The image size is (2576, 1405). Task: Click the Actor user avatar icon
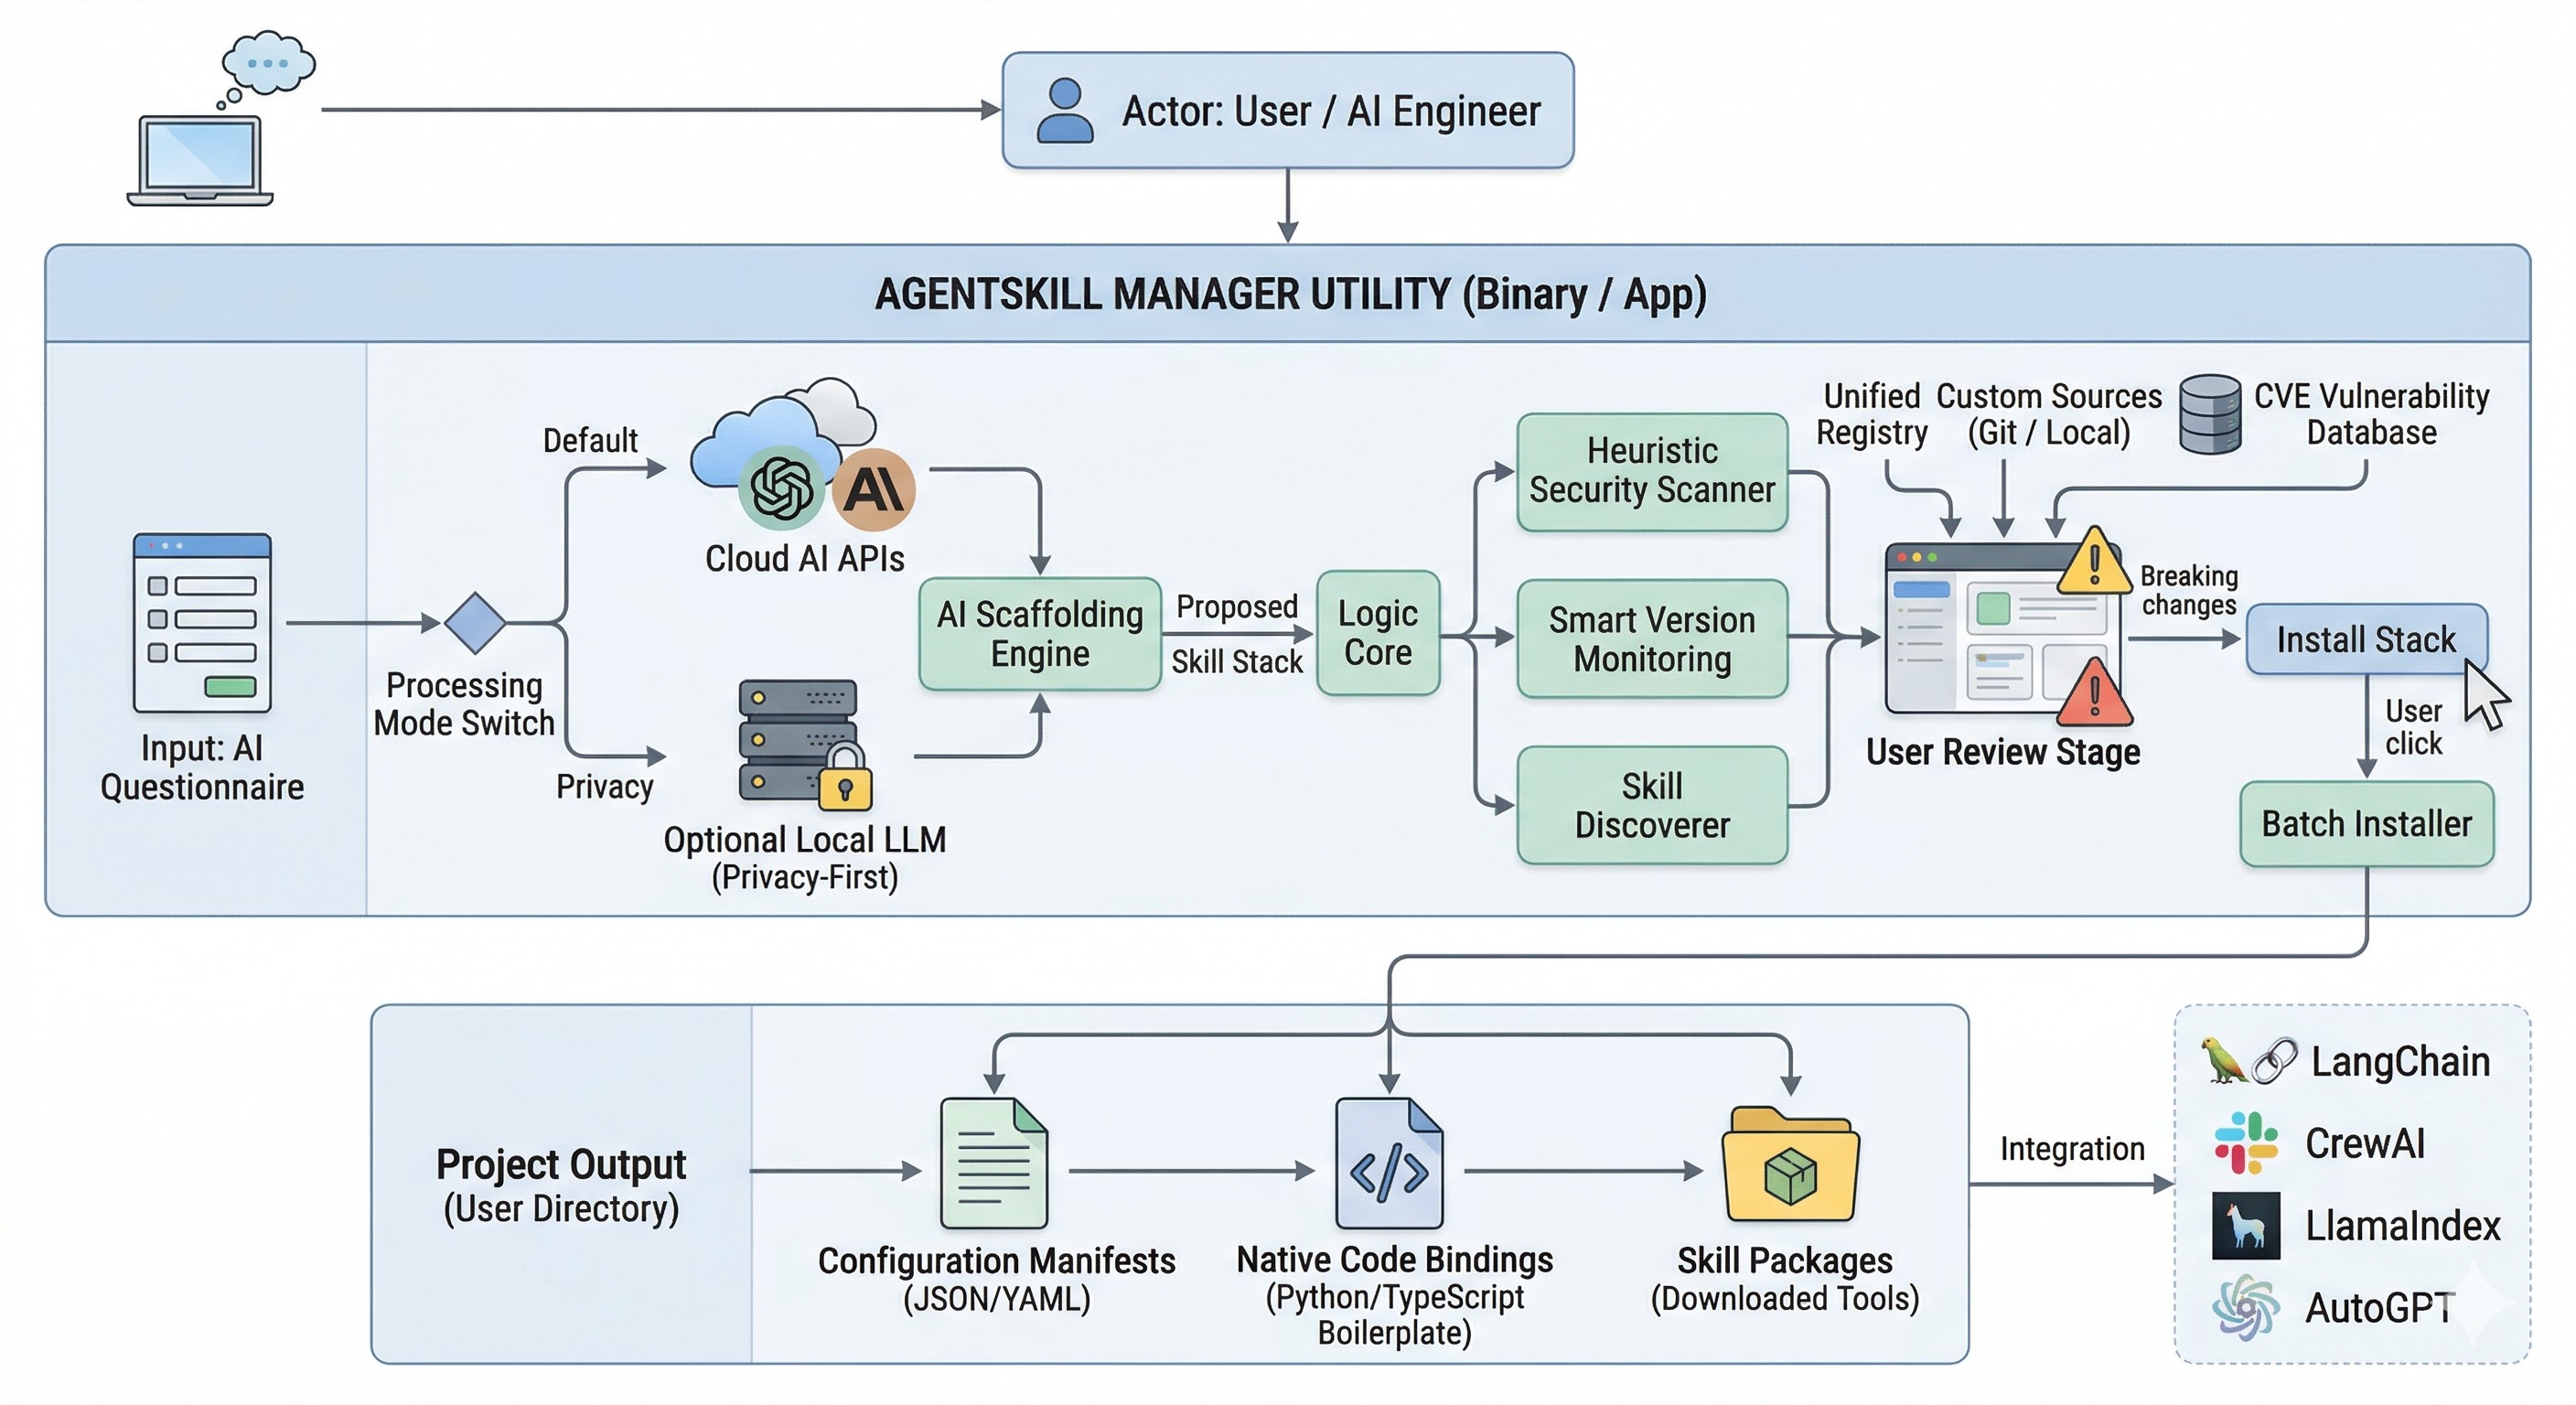point(1065,110)
